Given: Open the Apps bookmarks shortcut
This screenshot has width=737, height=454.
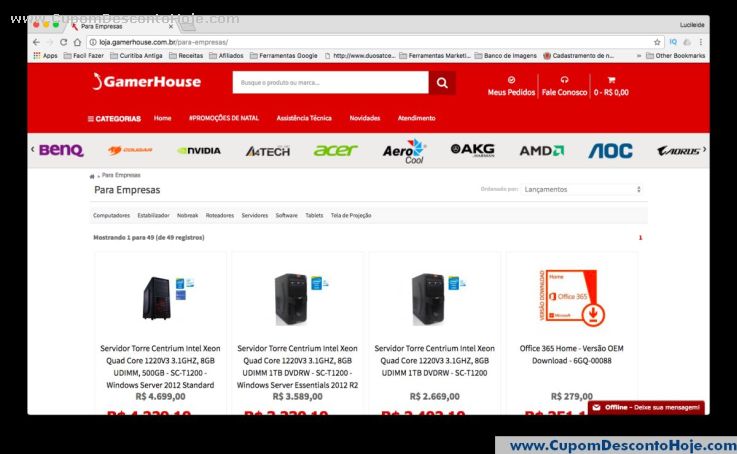Looking at the screenshot, I should (46, 55).
